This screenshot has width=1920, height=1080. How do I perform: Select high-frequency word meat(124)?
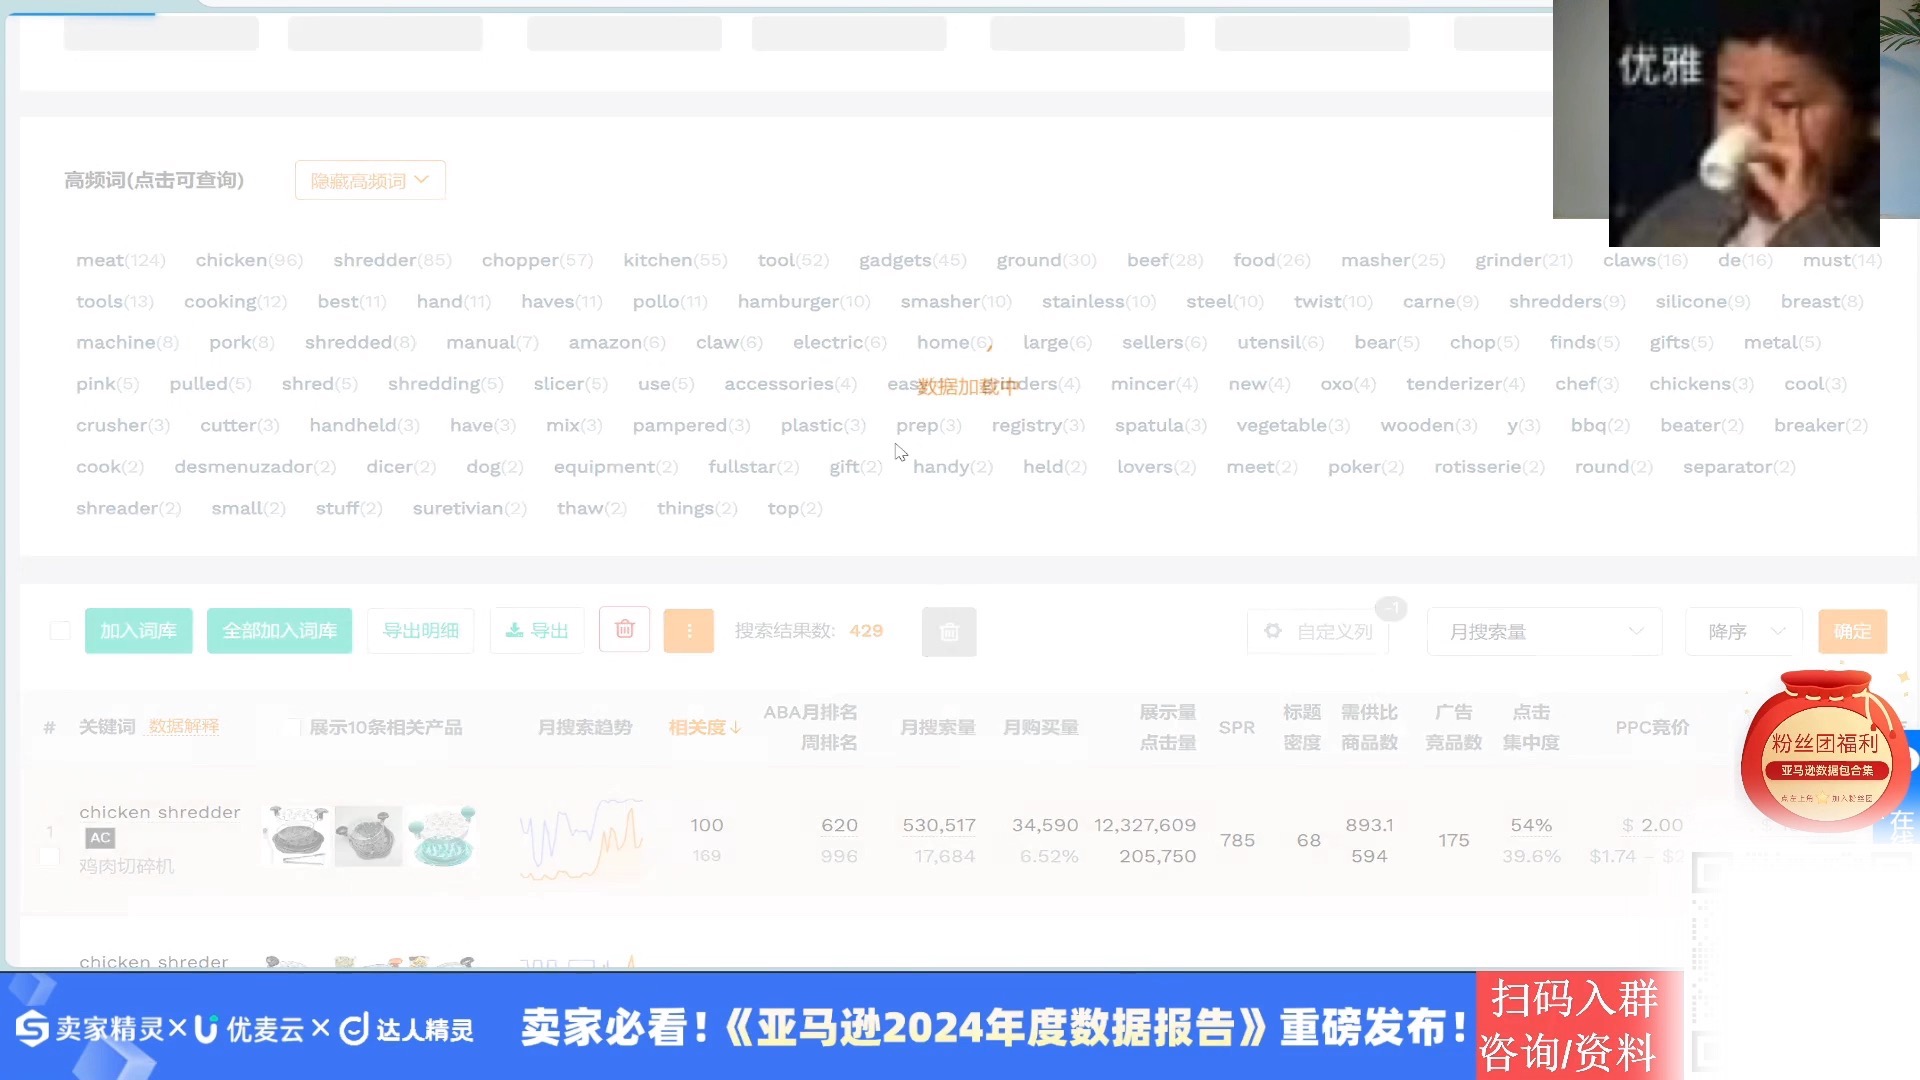pyautogui.click(x=121, y=260)
